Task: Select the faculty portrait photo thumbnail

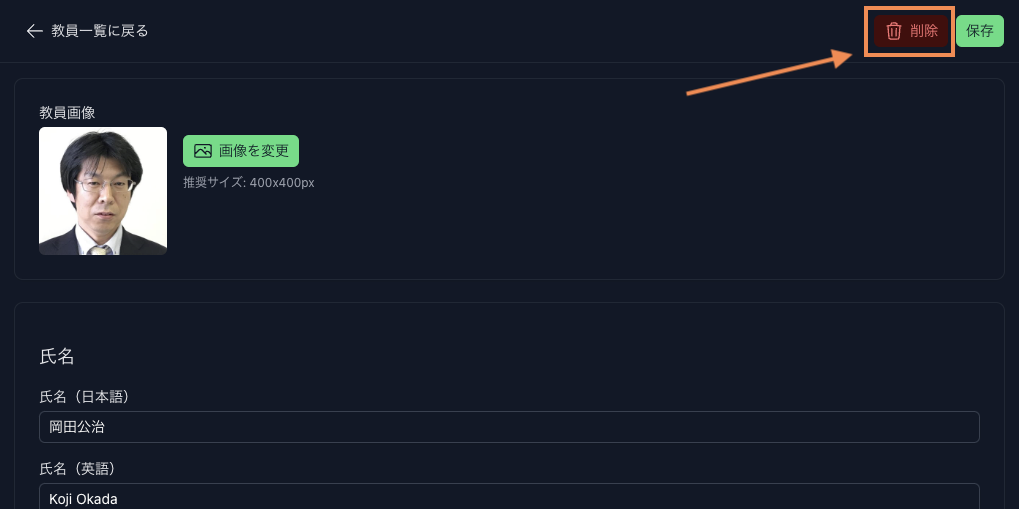Action: coord(103,191)
